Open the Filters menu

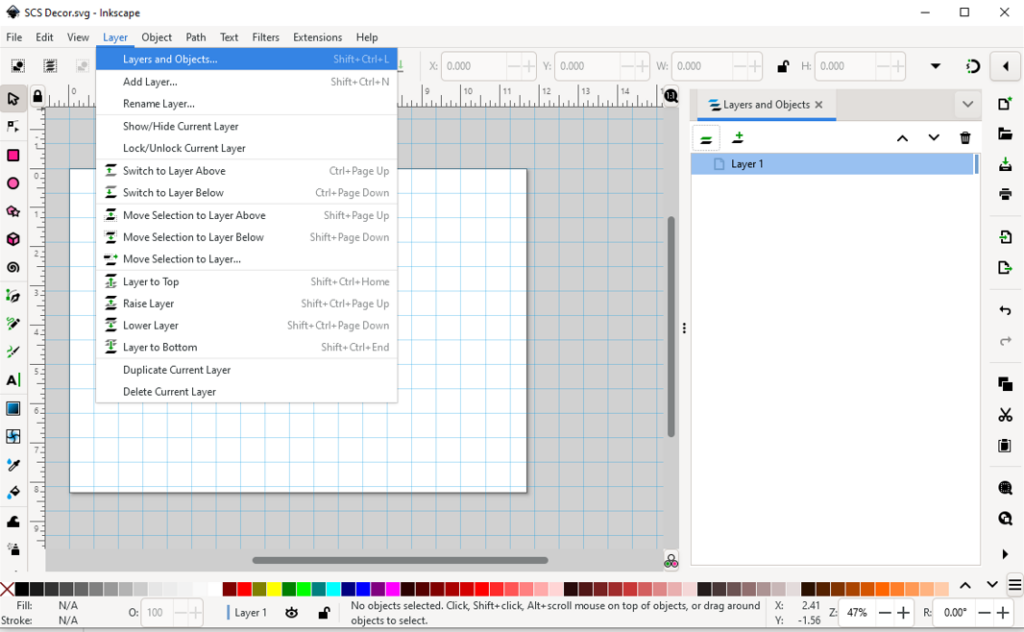tap(265, 37)
